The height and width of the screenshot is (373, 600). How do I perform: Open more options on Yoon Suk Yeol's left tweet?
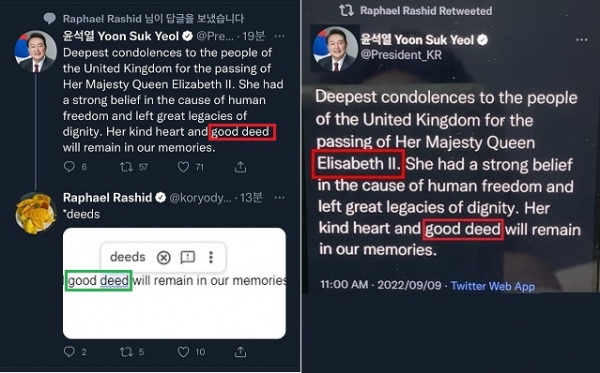pos(280,36)
